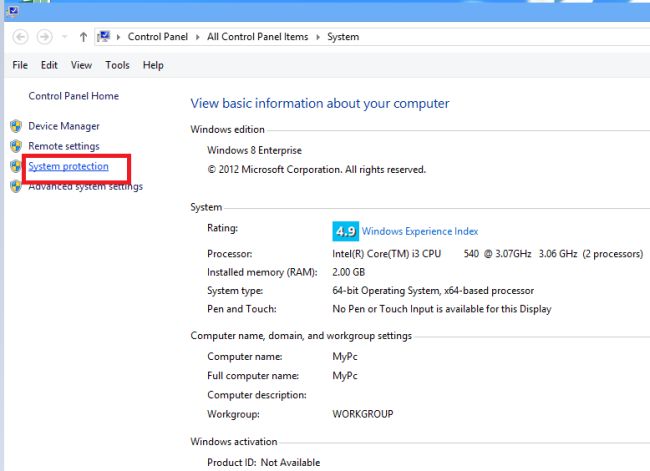Go to Control Panel Home
650x471 pixels.
pyautogui.click(x=73, y=96)
